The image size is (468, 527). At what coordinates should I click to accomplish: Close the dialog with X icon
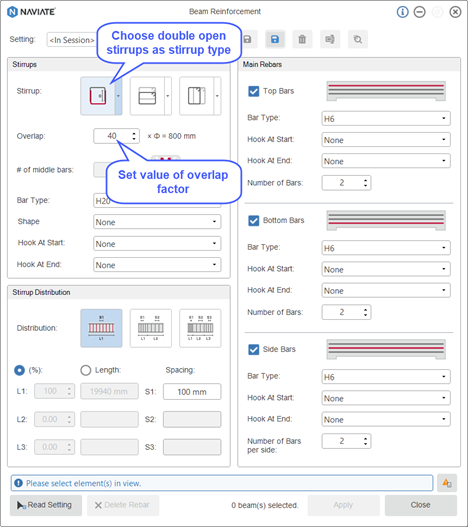click(455, 12)
